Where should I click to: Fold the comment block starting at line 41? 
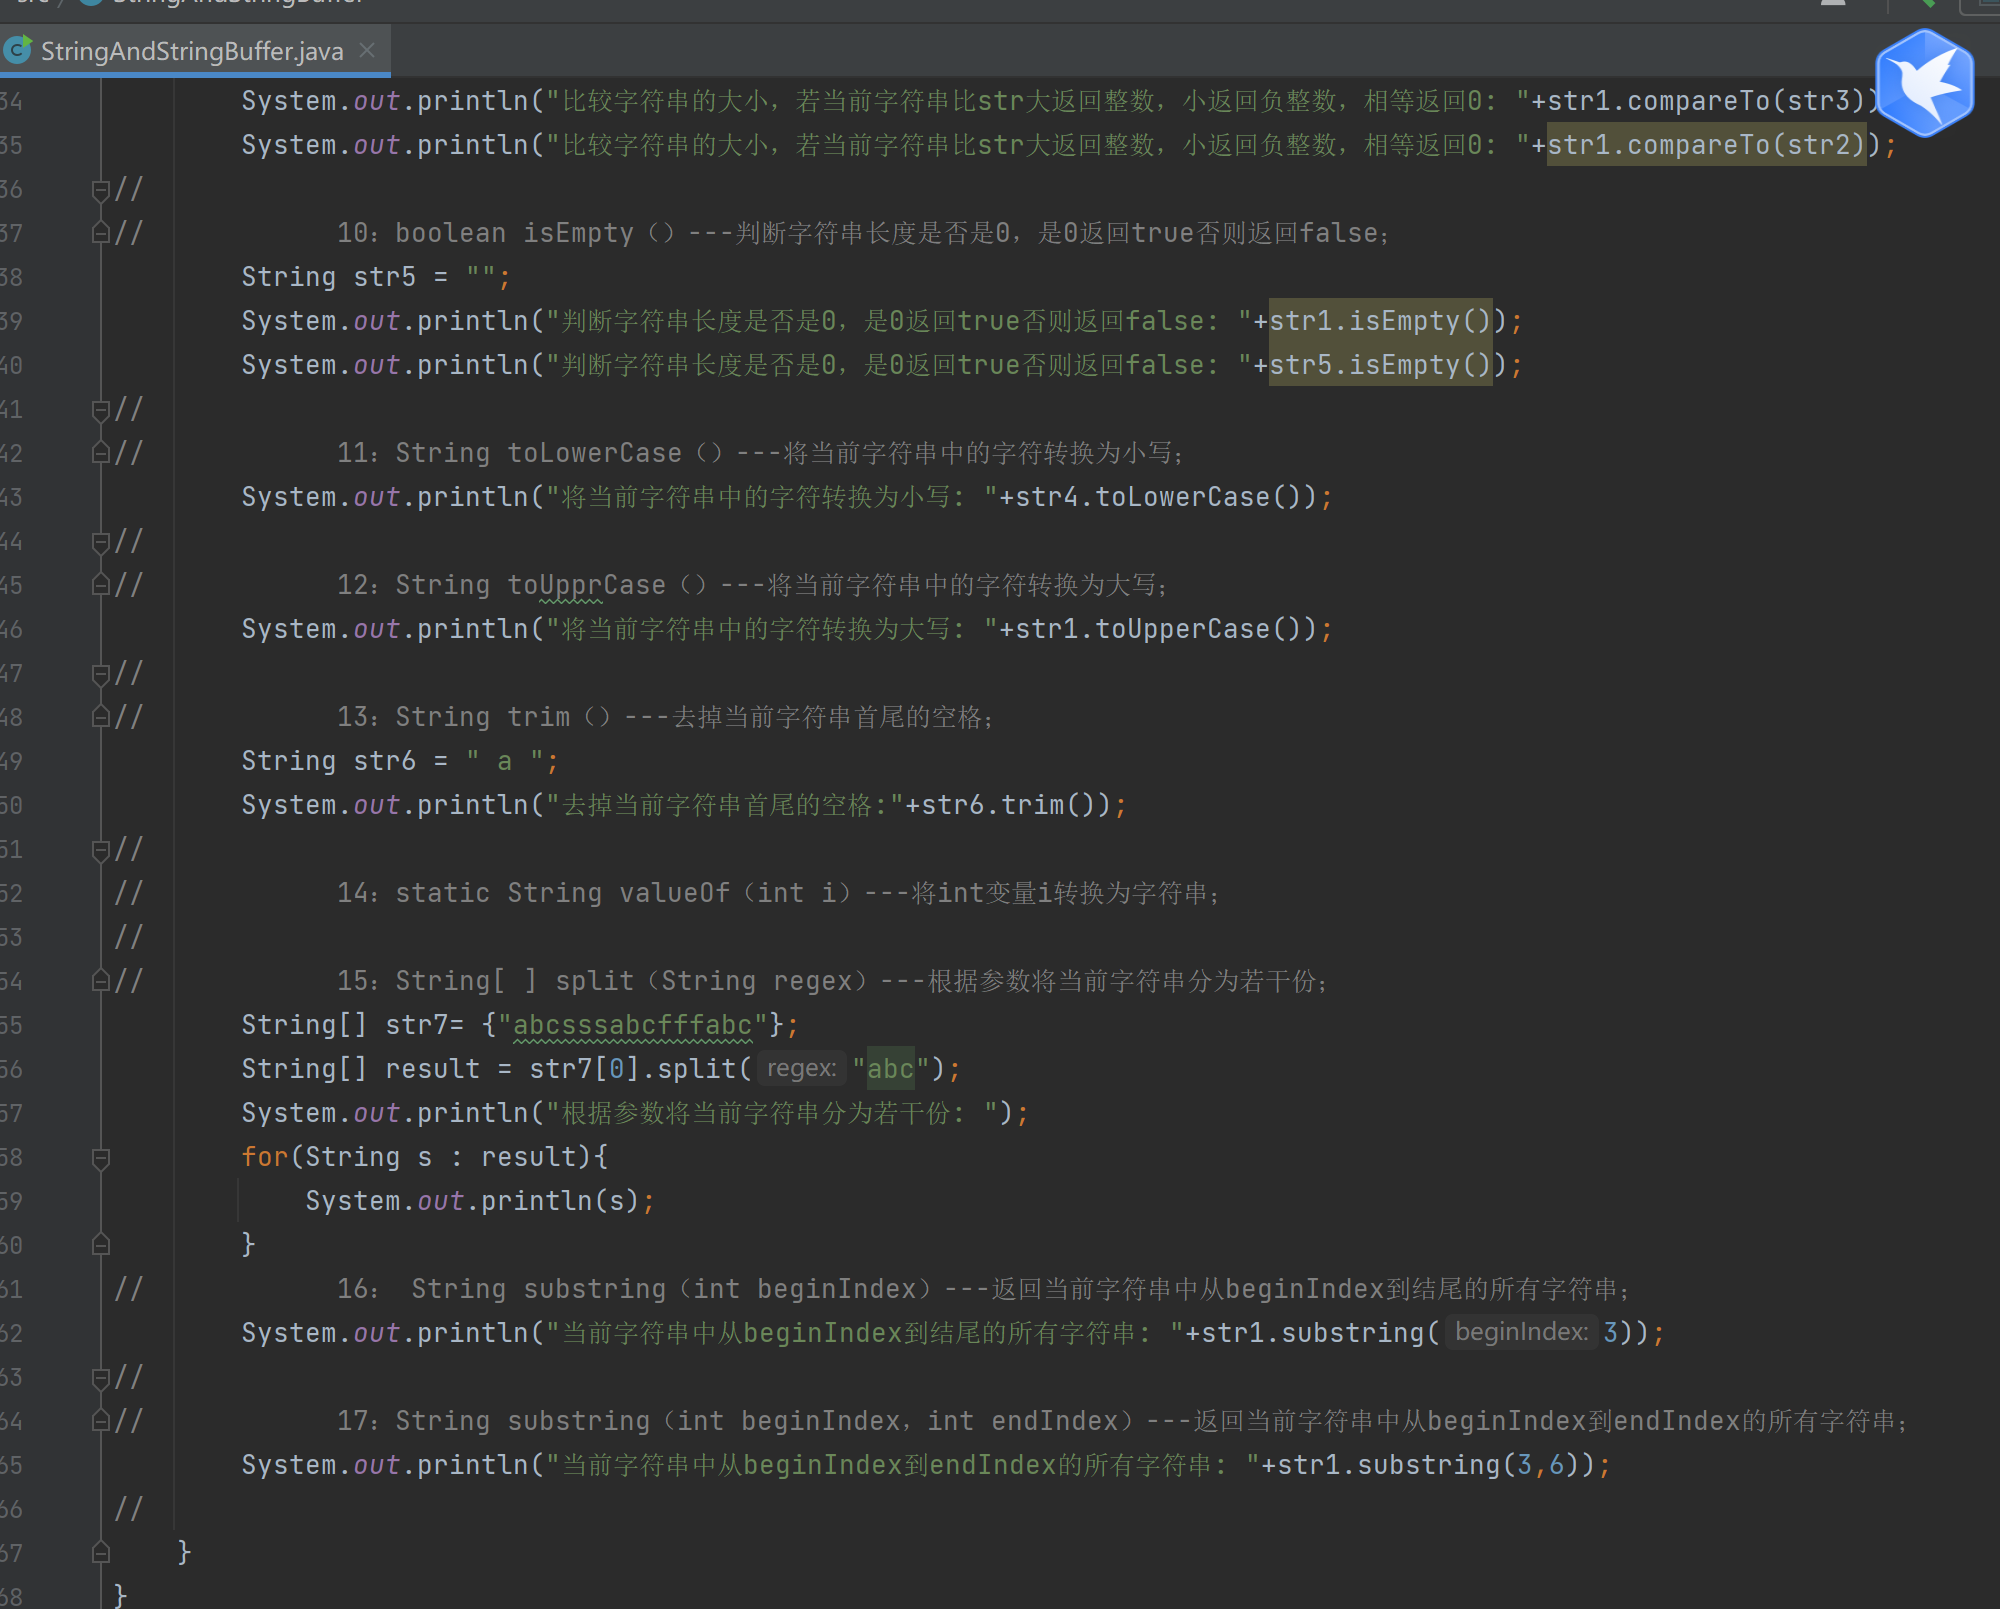[100, 409]
